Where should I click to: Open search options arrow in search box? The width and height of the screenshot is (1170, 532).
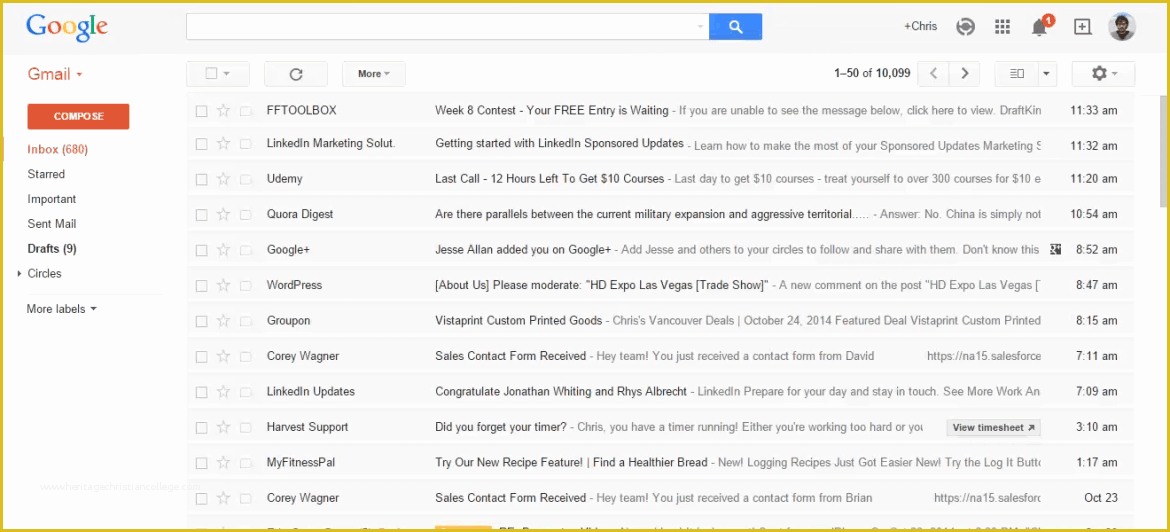700,27
